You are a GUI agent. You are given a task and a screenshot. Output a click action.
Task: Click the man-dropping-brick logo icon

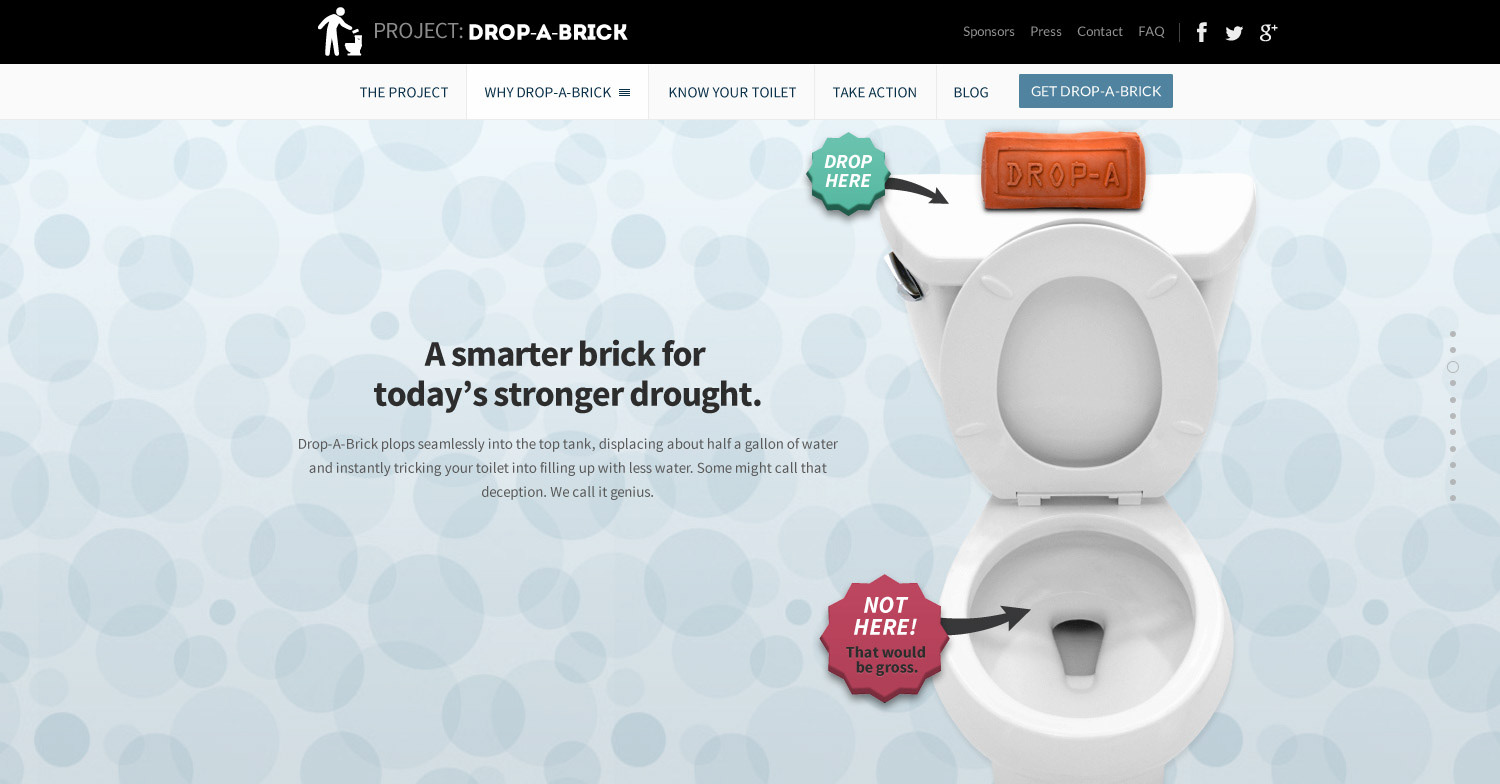tap(340, 31)
